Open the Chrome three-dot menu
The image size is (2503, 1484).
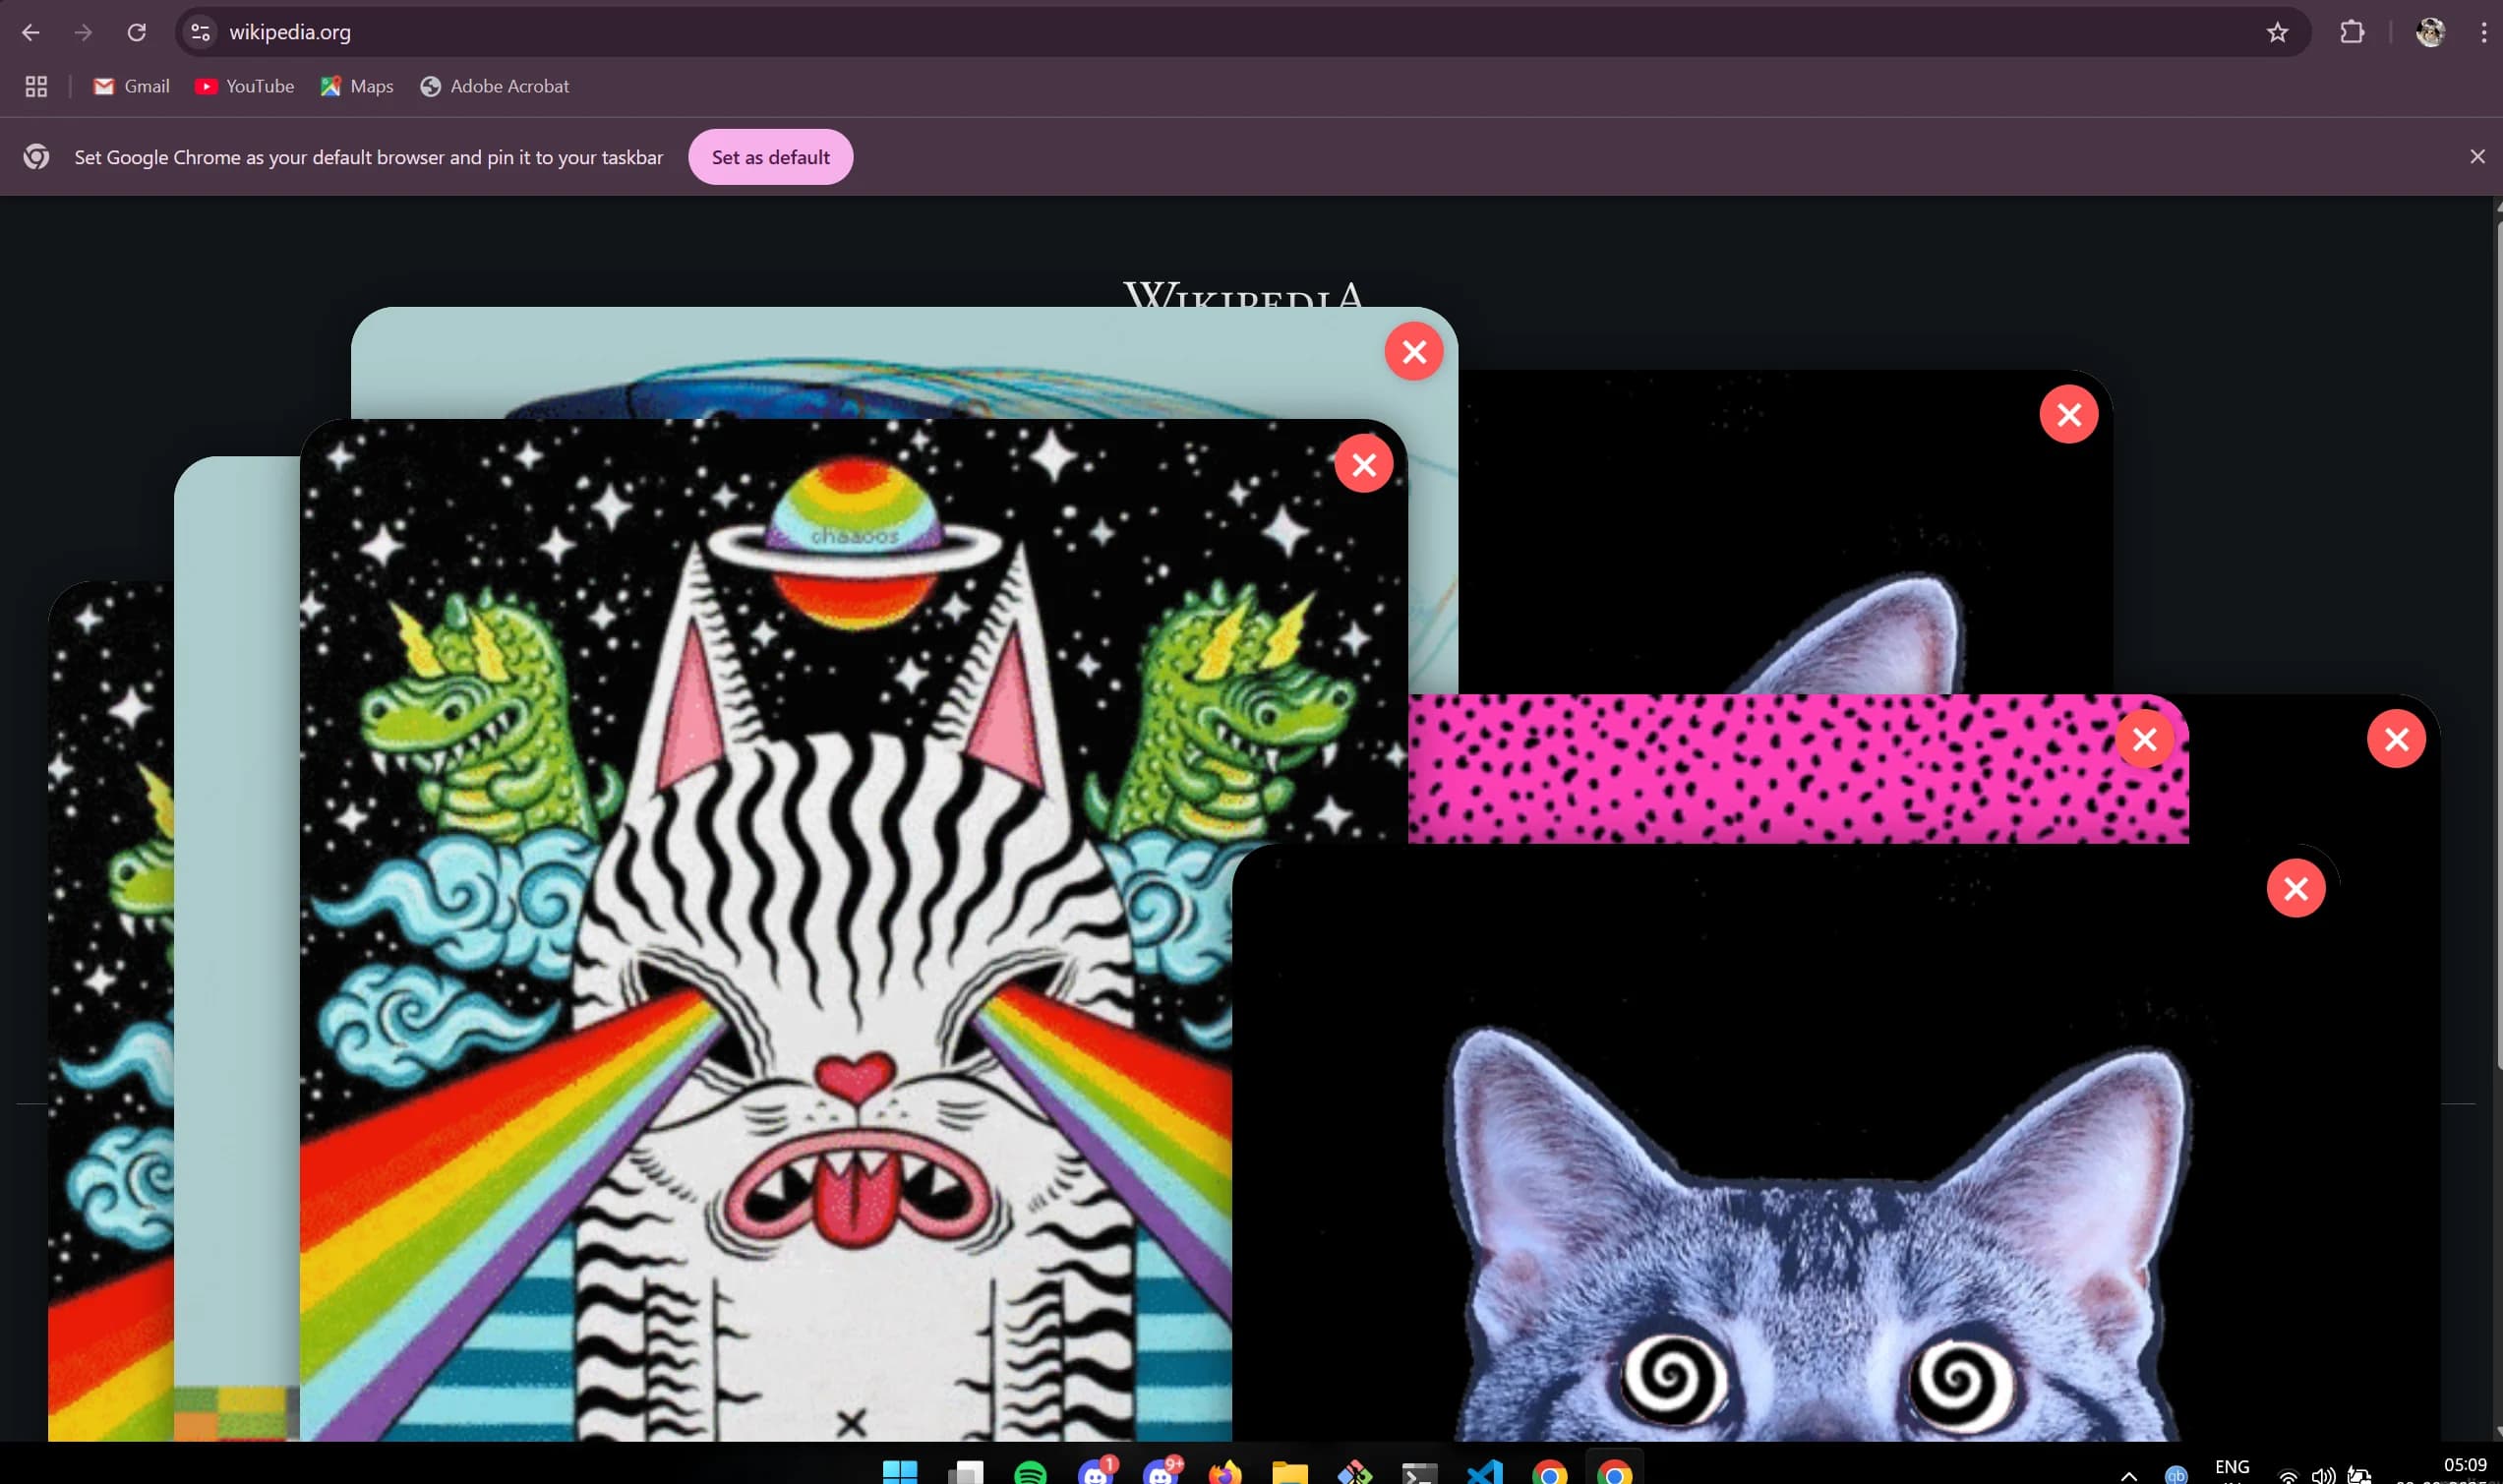point(2483,32)
